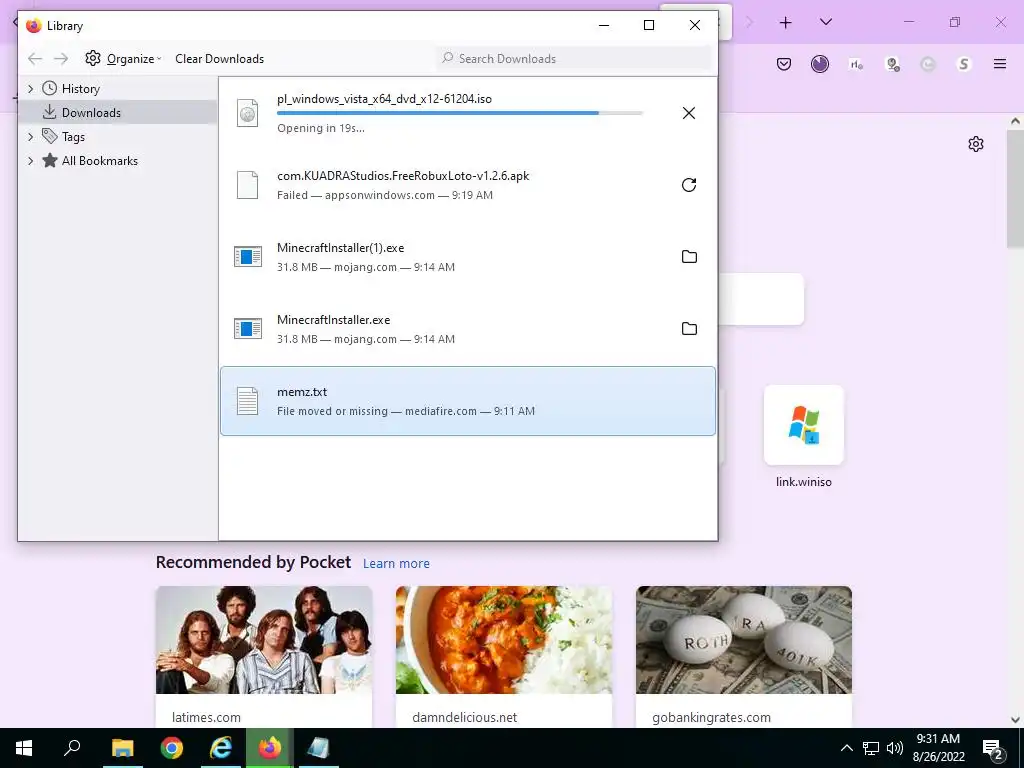The image size is (1024, 768).
Task: Open folder for MinecraftInstaller.exe download
Action: tap(689, 328)
